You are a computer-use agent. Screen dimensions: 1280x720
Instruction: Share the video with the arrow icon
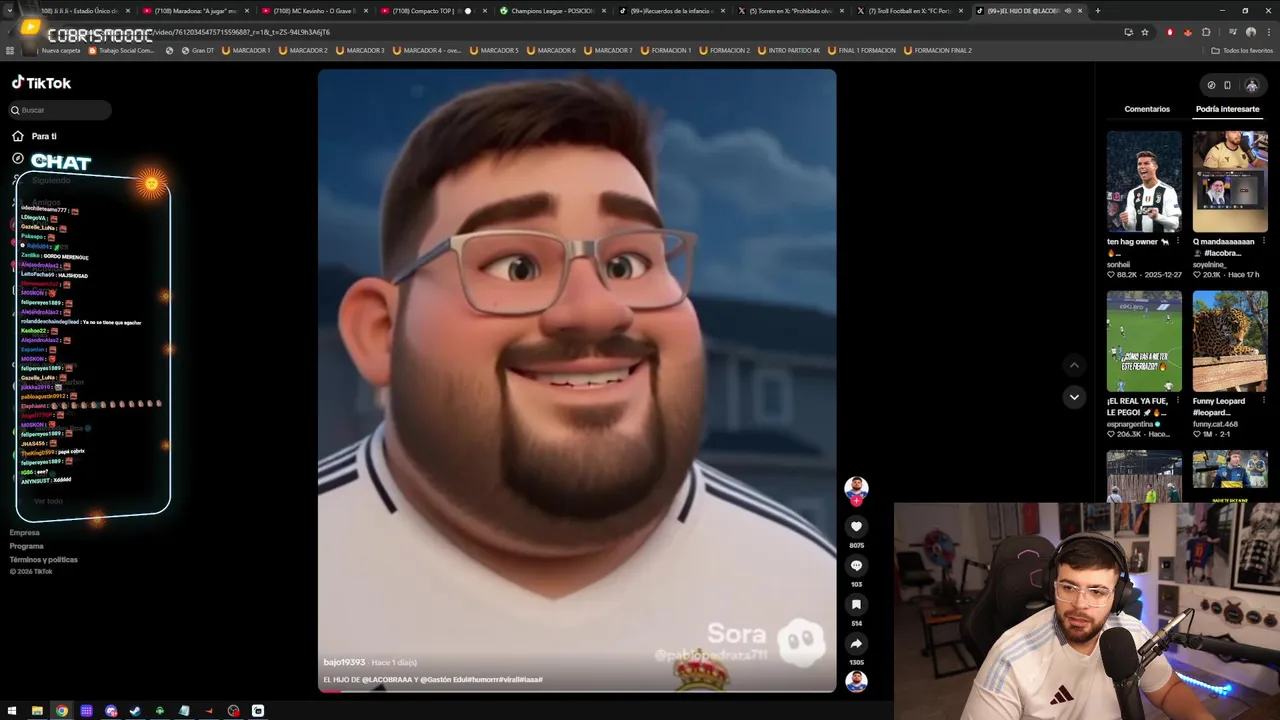tap(856, 644)
